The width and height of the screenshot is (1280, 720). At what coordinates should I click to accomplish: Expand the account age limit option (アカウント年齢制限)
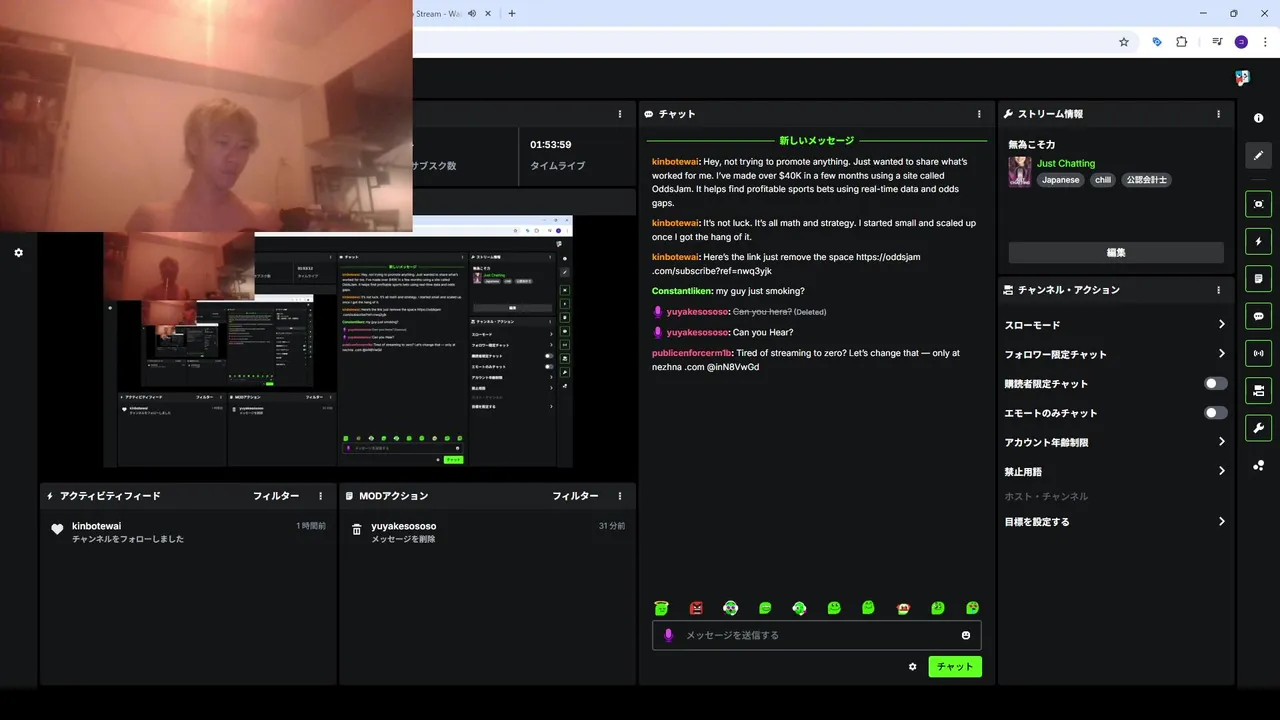coord(1115,442)
